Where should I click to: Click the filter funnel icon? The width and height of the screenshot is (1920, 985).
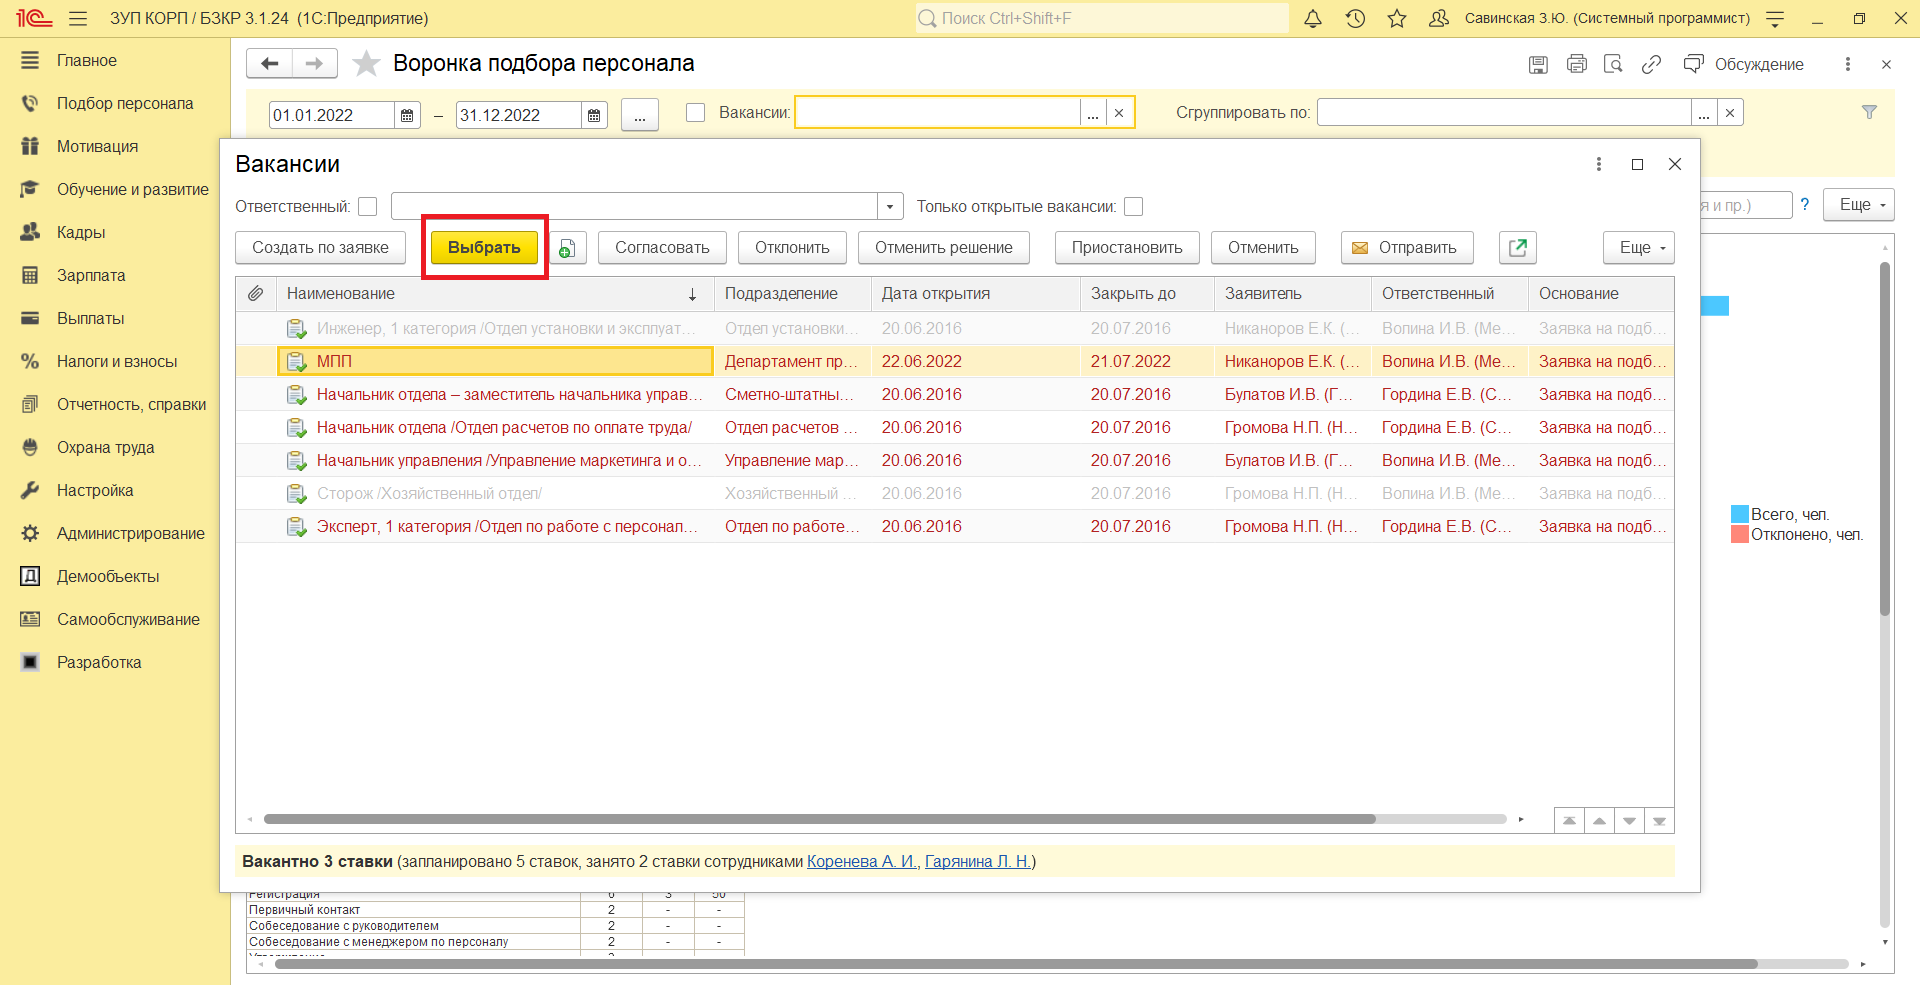click(1869, 112)
